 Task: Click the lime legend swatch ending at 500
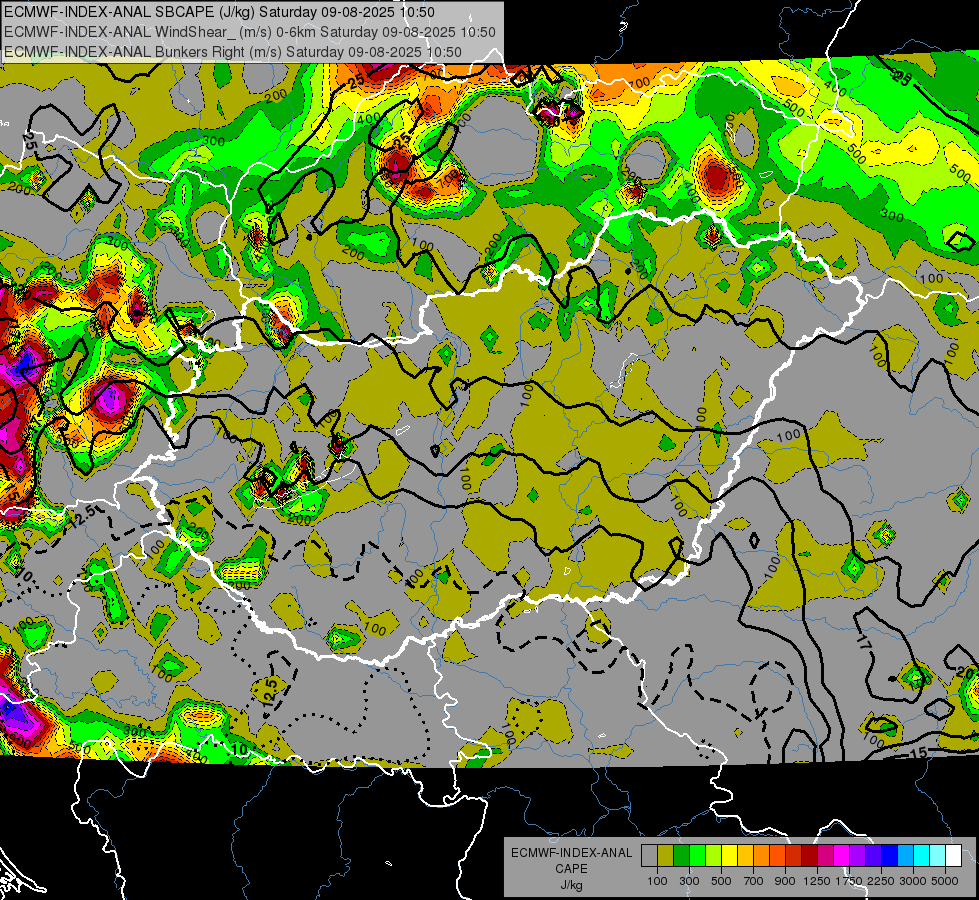pyautogui.click(x=713, y=855)
